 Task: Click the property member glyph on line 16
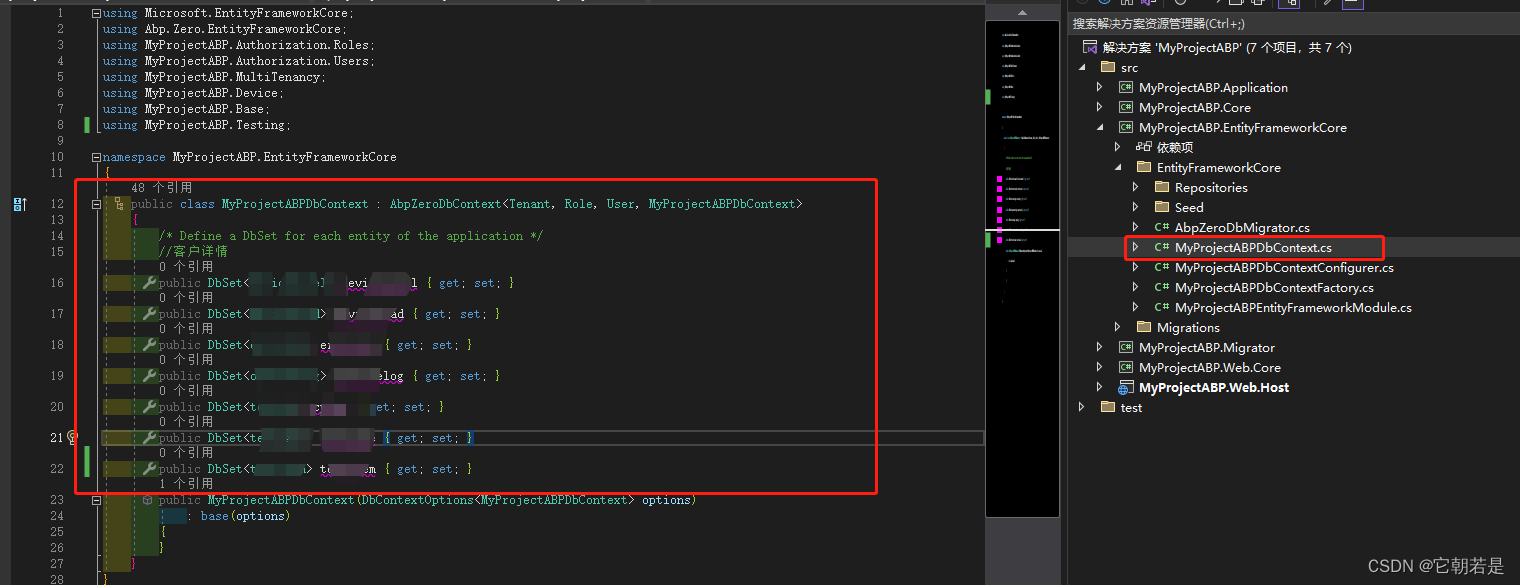click(148, 282)
